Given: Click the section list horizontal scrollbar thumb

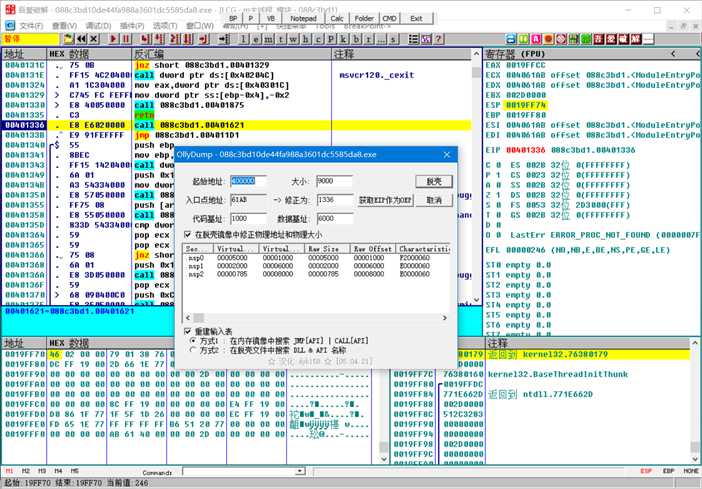Looking at the screenshot, I should click(x=199, y=318).
